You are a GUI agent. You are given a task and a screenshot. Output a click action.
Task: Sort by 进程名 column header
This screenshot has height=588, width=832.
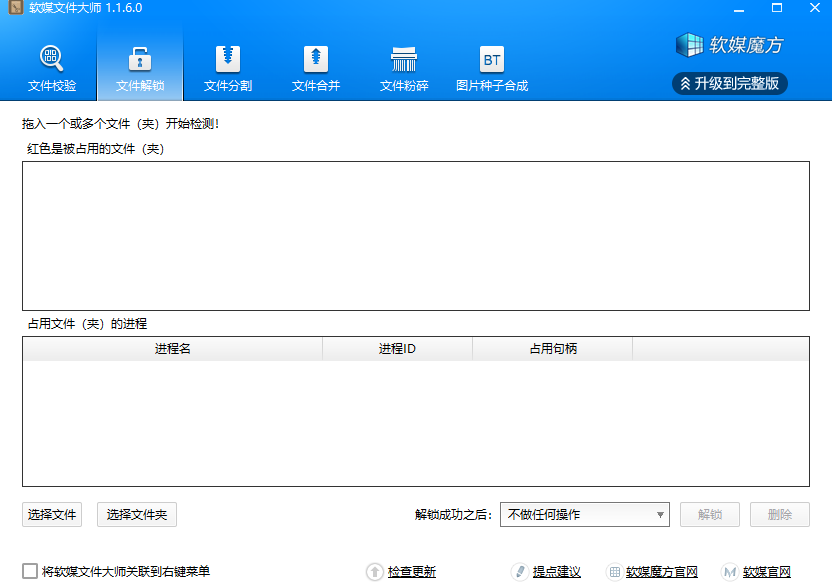(x=172, y=349)
